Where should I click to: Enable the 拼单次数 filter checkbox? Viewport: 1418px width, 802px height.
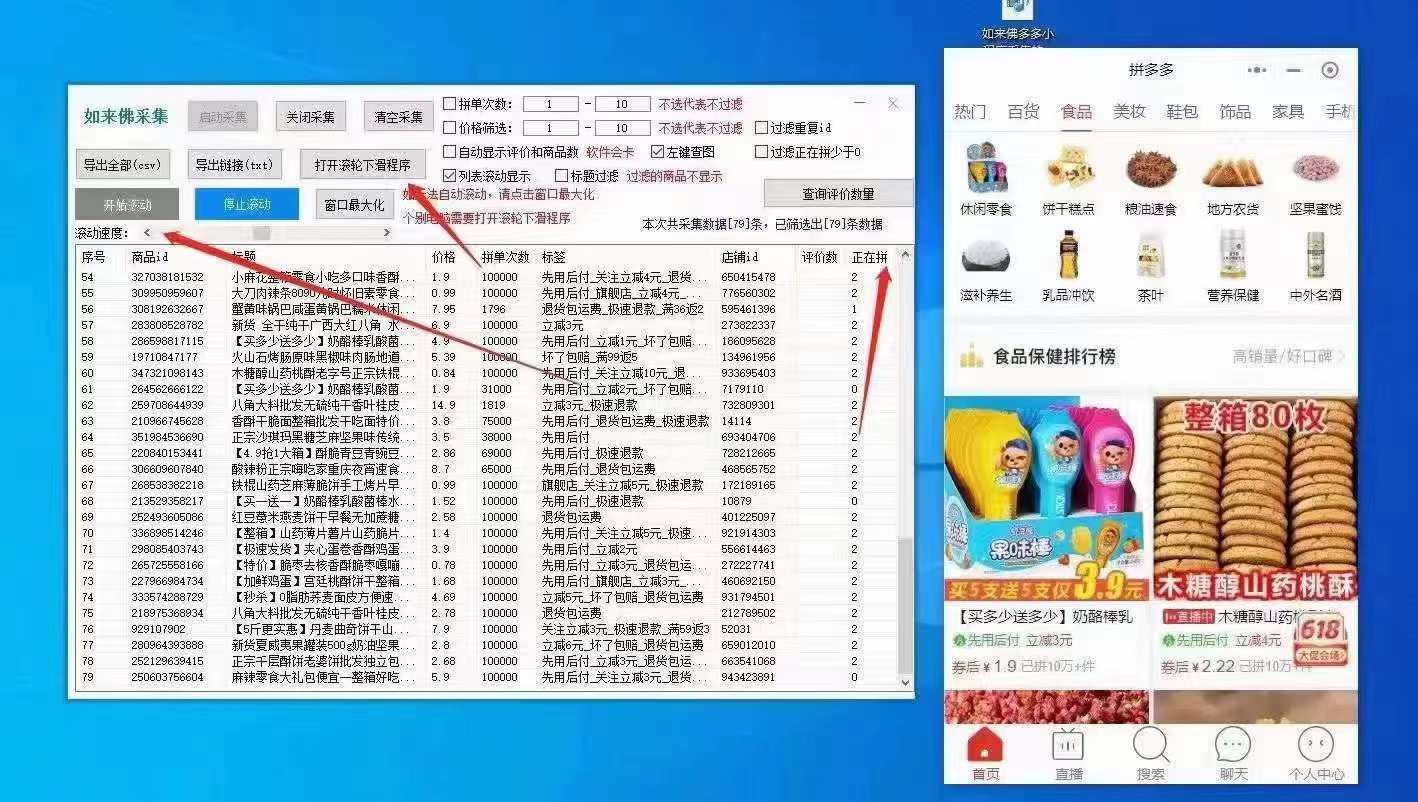(450, 104)
